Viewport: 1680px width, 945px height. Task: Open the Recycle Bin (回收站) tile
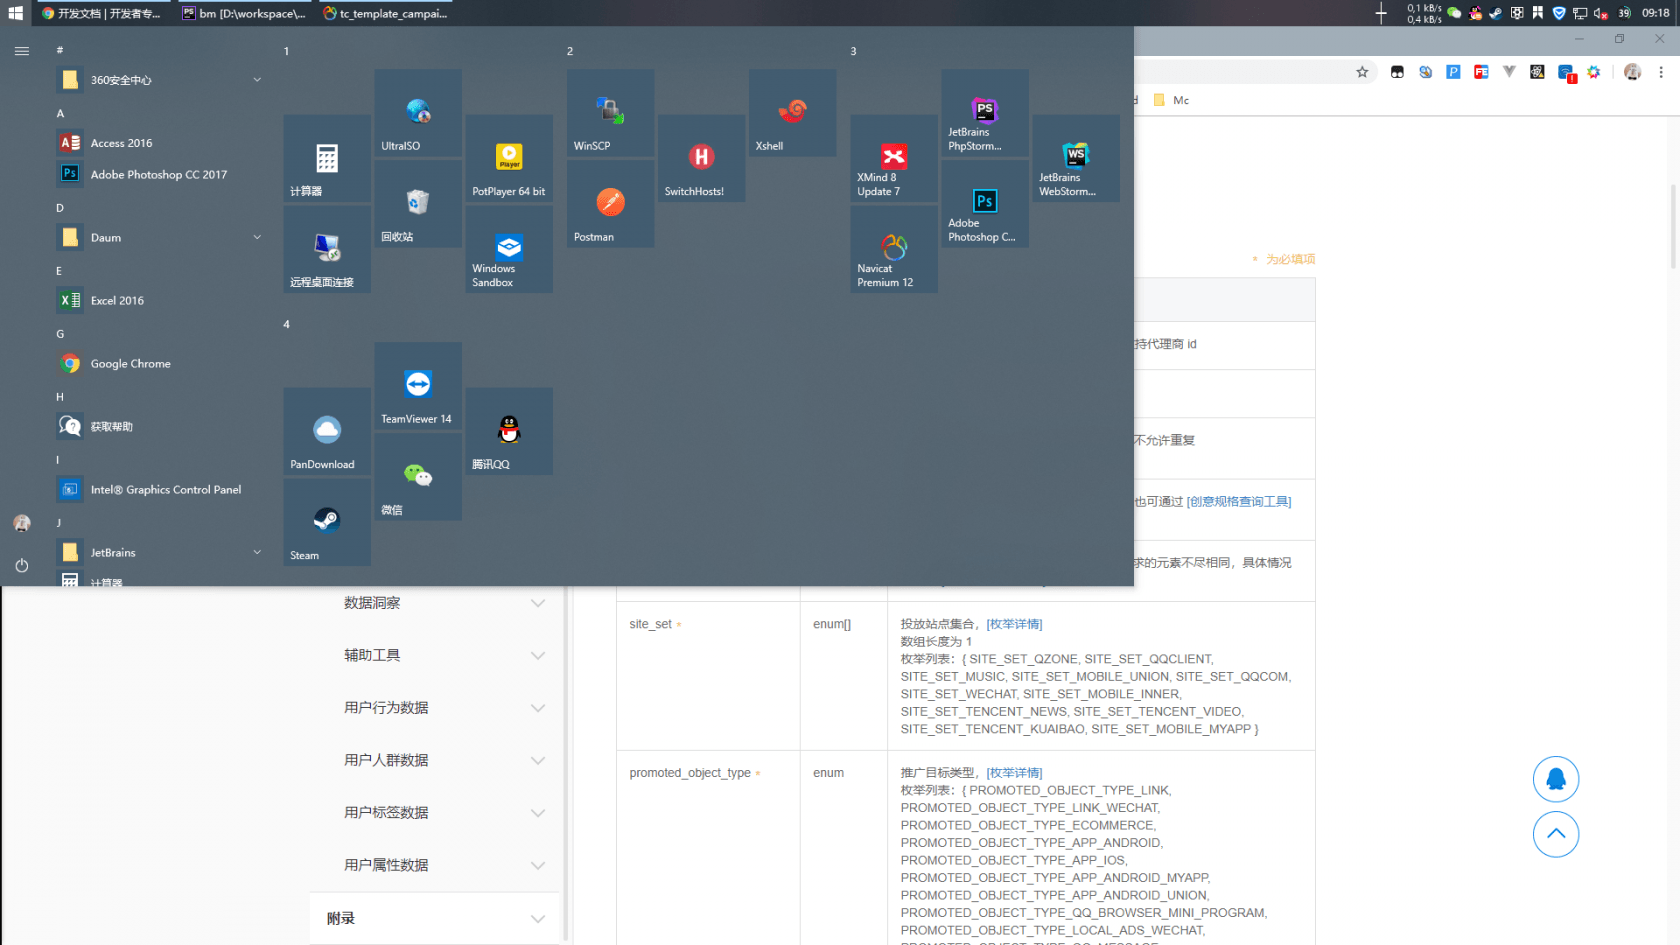418,203
